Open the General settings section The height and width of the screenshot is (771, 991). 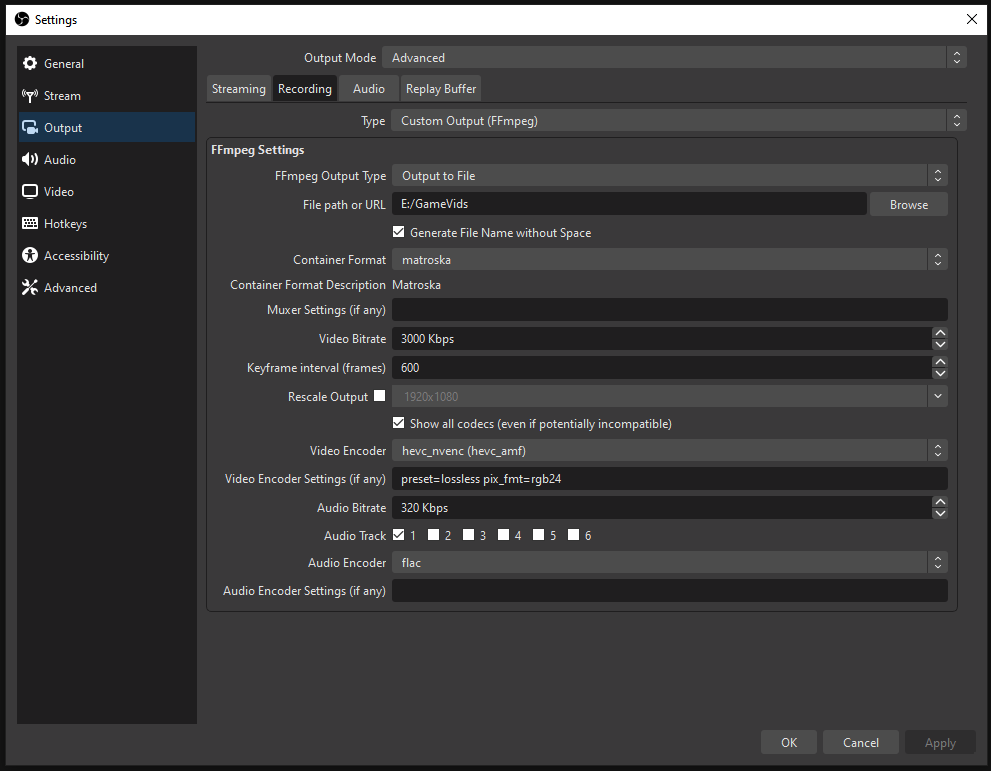(x=62, y=63)
